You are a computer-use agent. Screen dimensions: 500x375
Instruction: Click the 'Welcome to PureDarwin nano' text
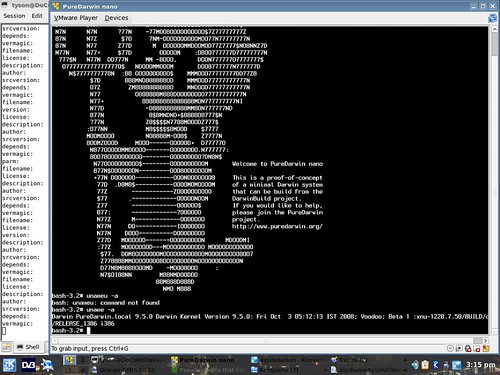pos(277,164)
